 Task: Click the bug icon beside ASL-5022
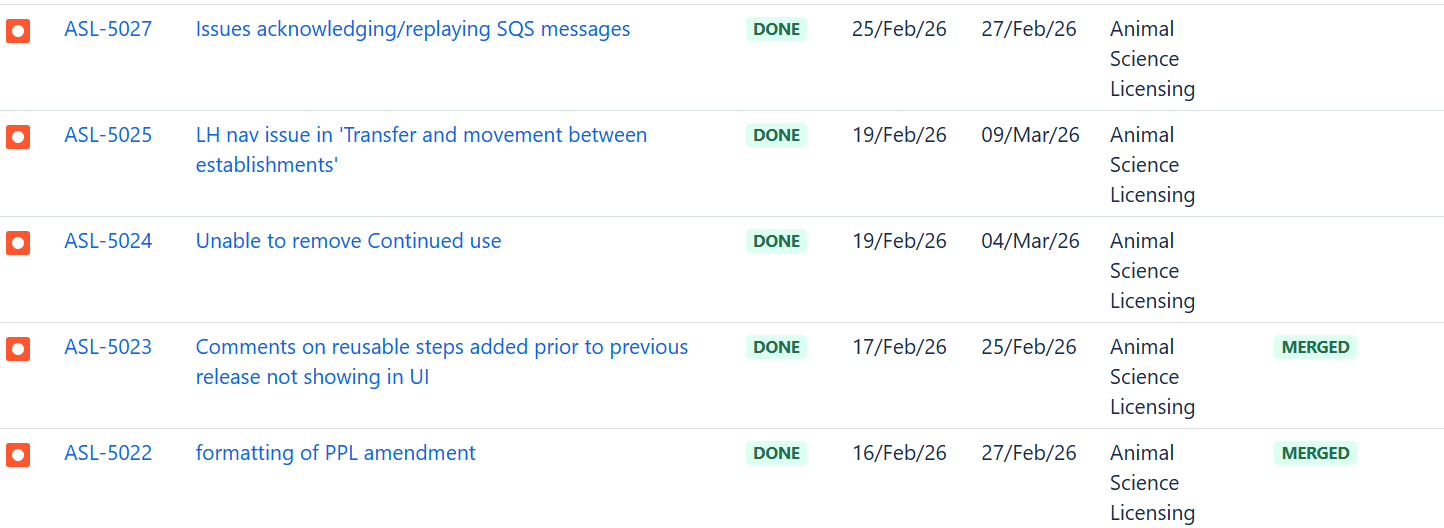[18, 455]
